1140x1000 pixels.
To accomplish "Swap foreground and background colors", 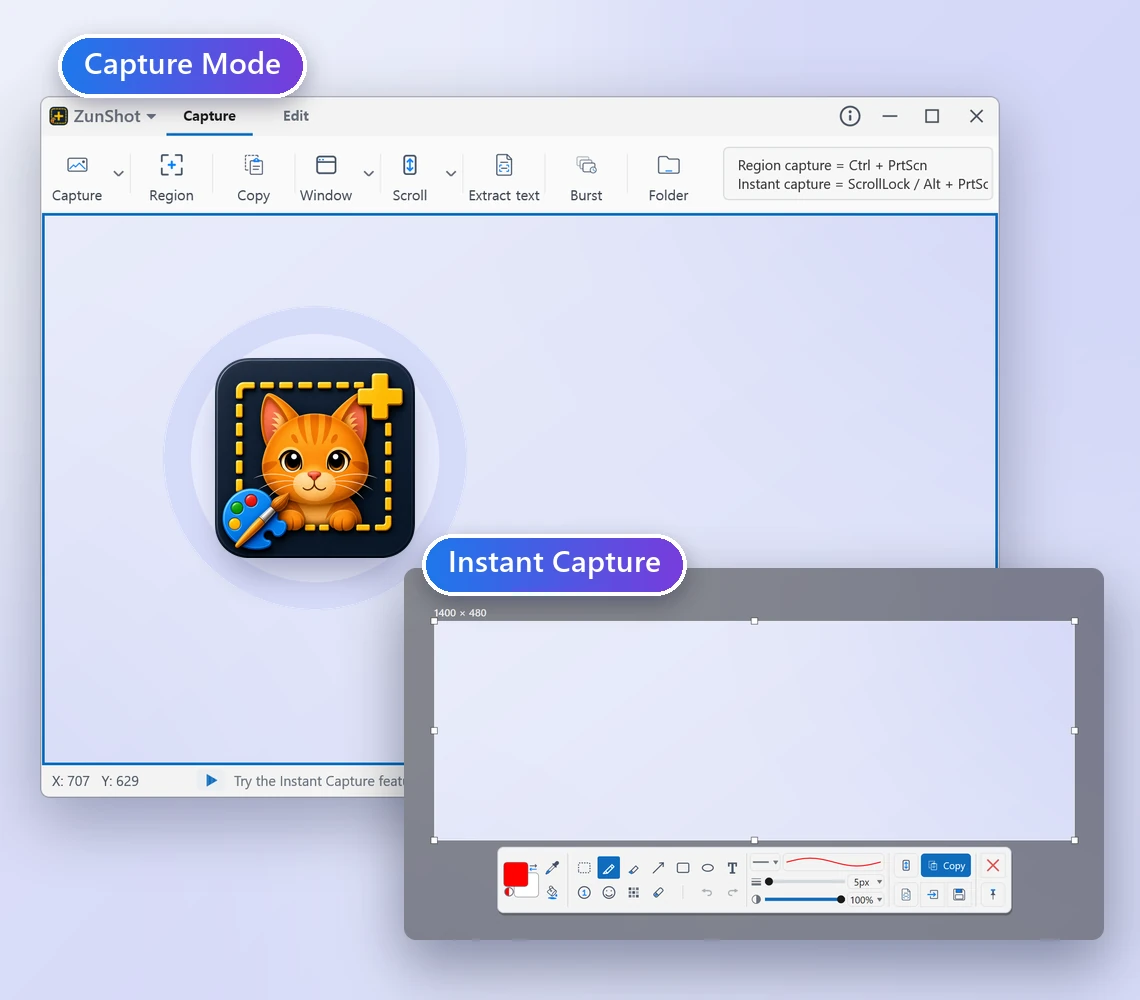I will coord(533,868).
